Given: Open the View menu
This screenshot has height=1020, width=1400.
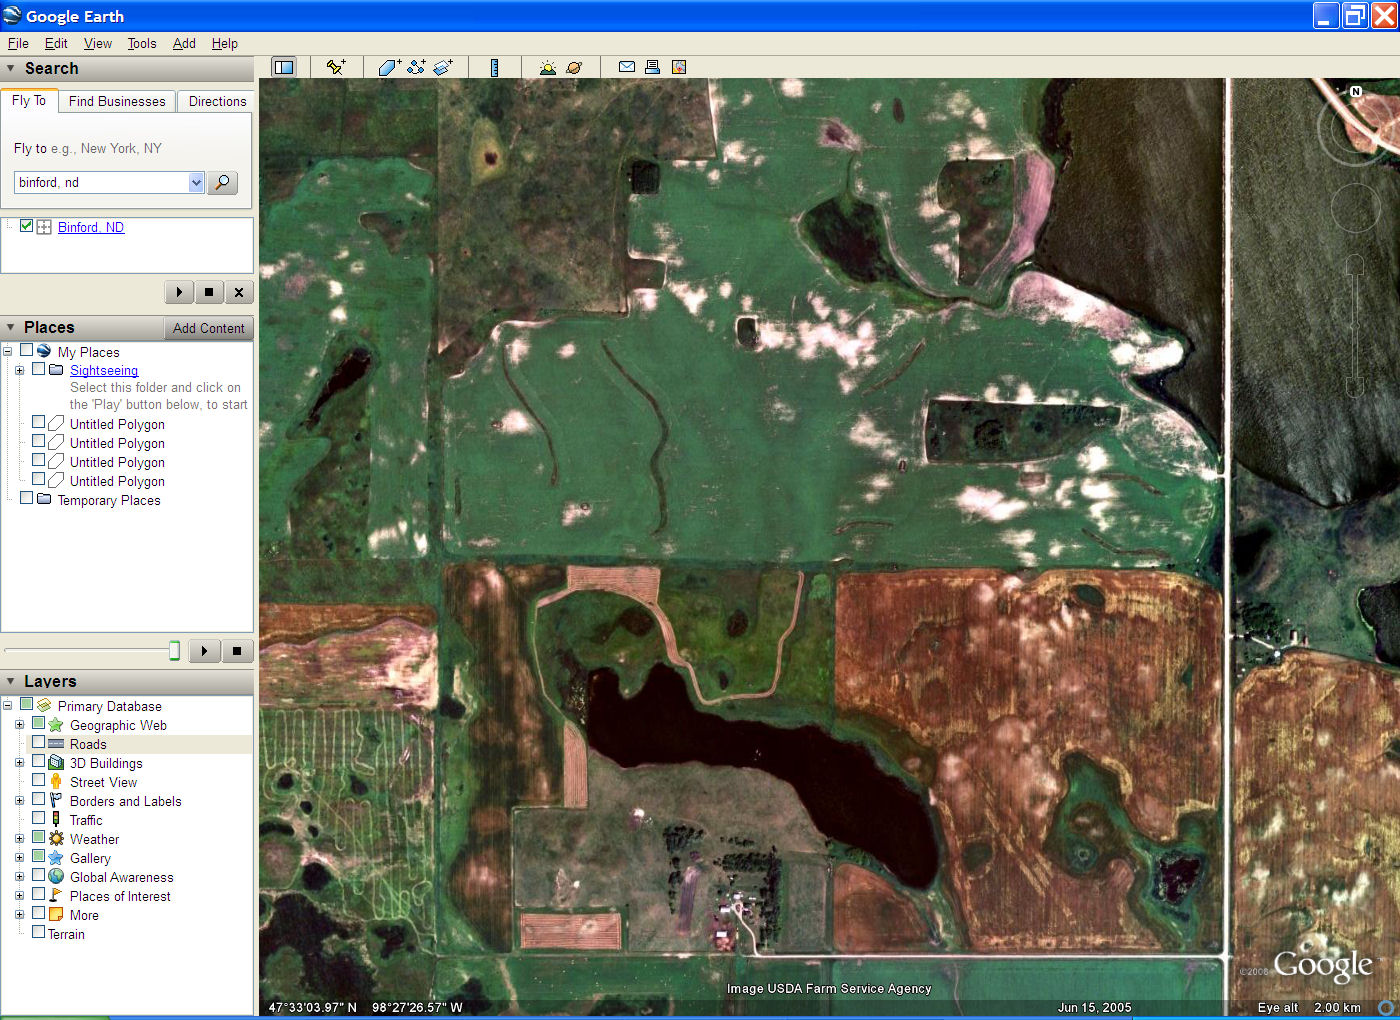Looking at the screenshot, I should (98, 43).
